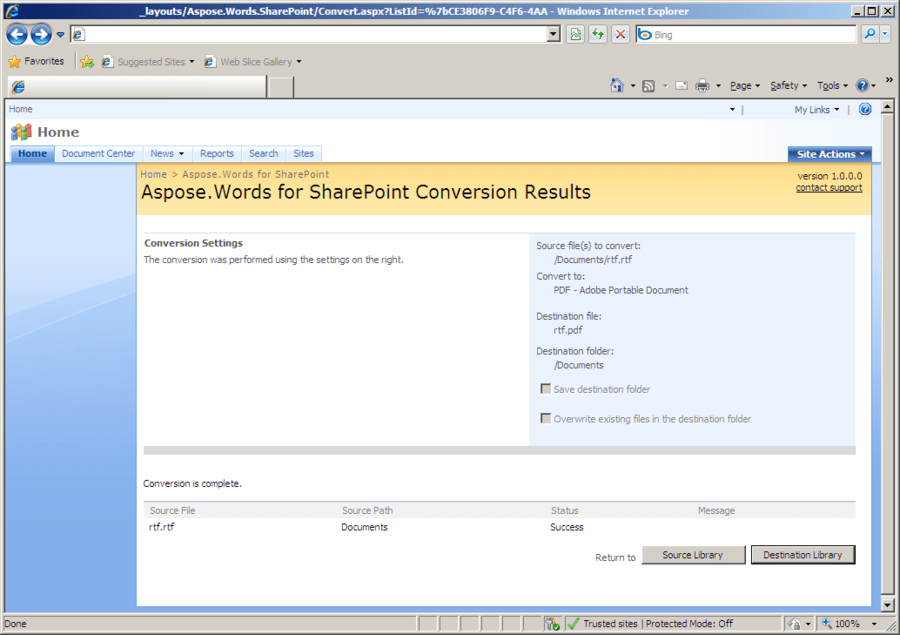
Task: Click the Internet Explorer title bar icon
Action: pyautogui.click(x=11, y=10)
